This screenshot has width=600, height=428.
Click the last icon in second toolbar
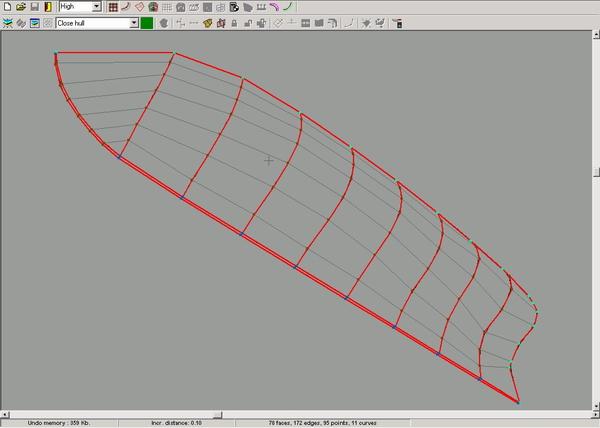[398, 23]
